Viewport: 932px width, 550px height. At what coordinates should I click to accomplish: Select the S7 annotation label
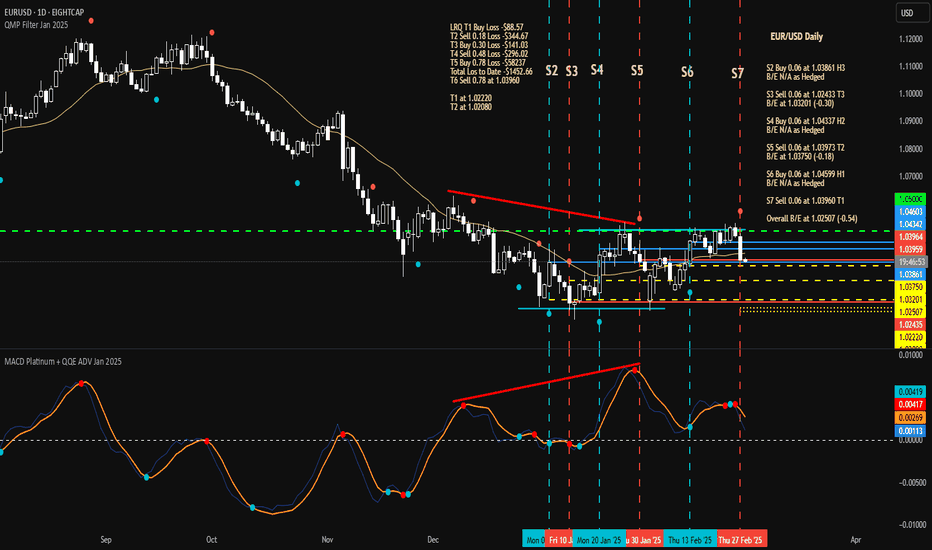[737, 73]
